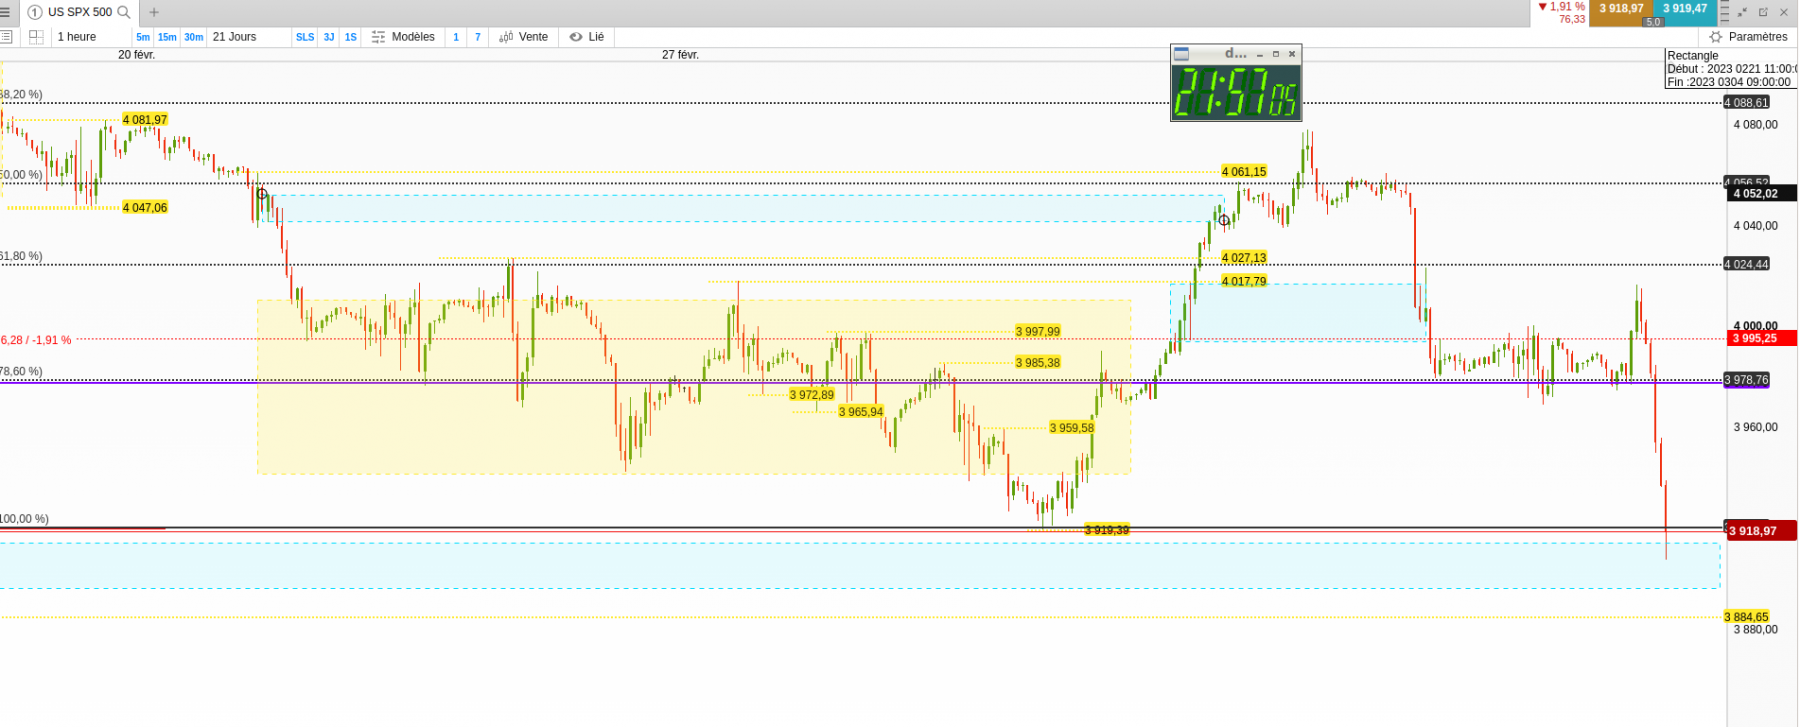Switch timeframe to 30m
This screenshot has height=727, width=1800.
[x=193, y=37]
